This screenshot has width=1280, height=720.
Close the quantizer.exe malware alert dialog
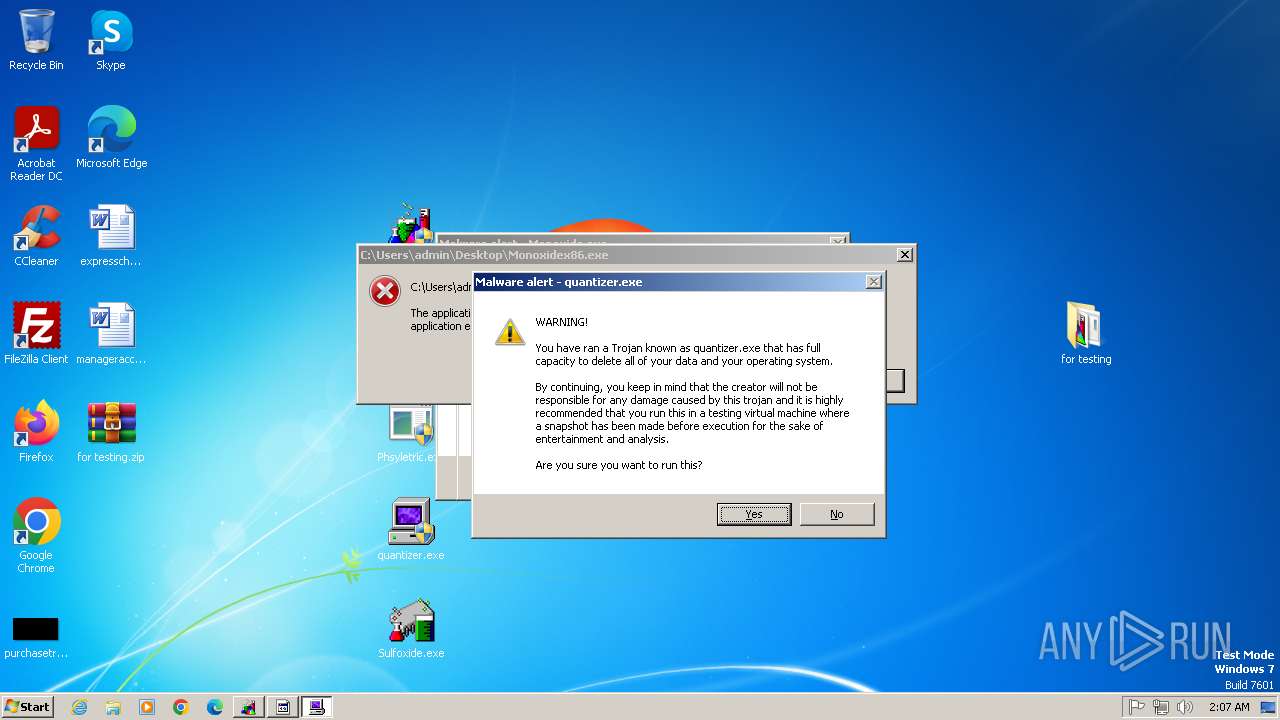pyautogui.click(x=873, y=282)
